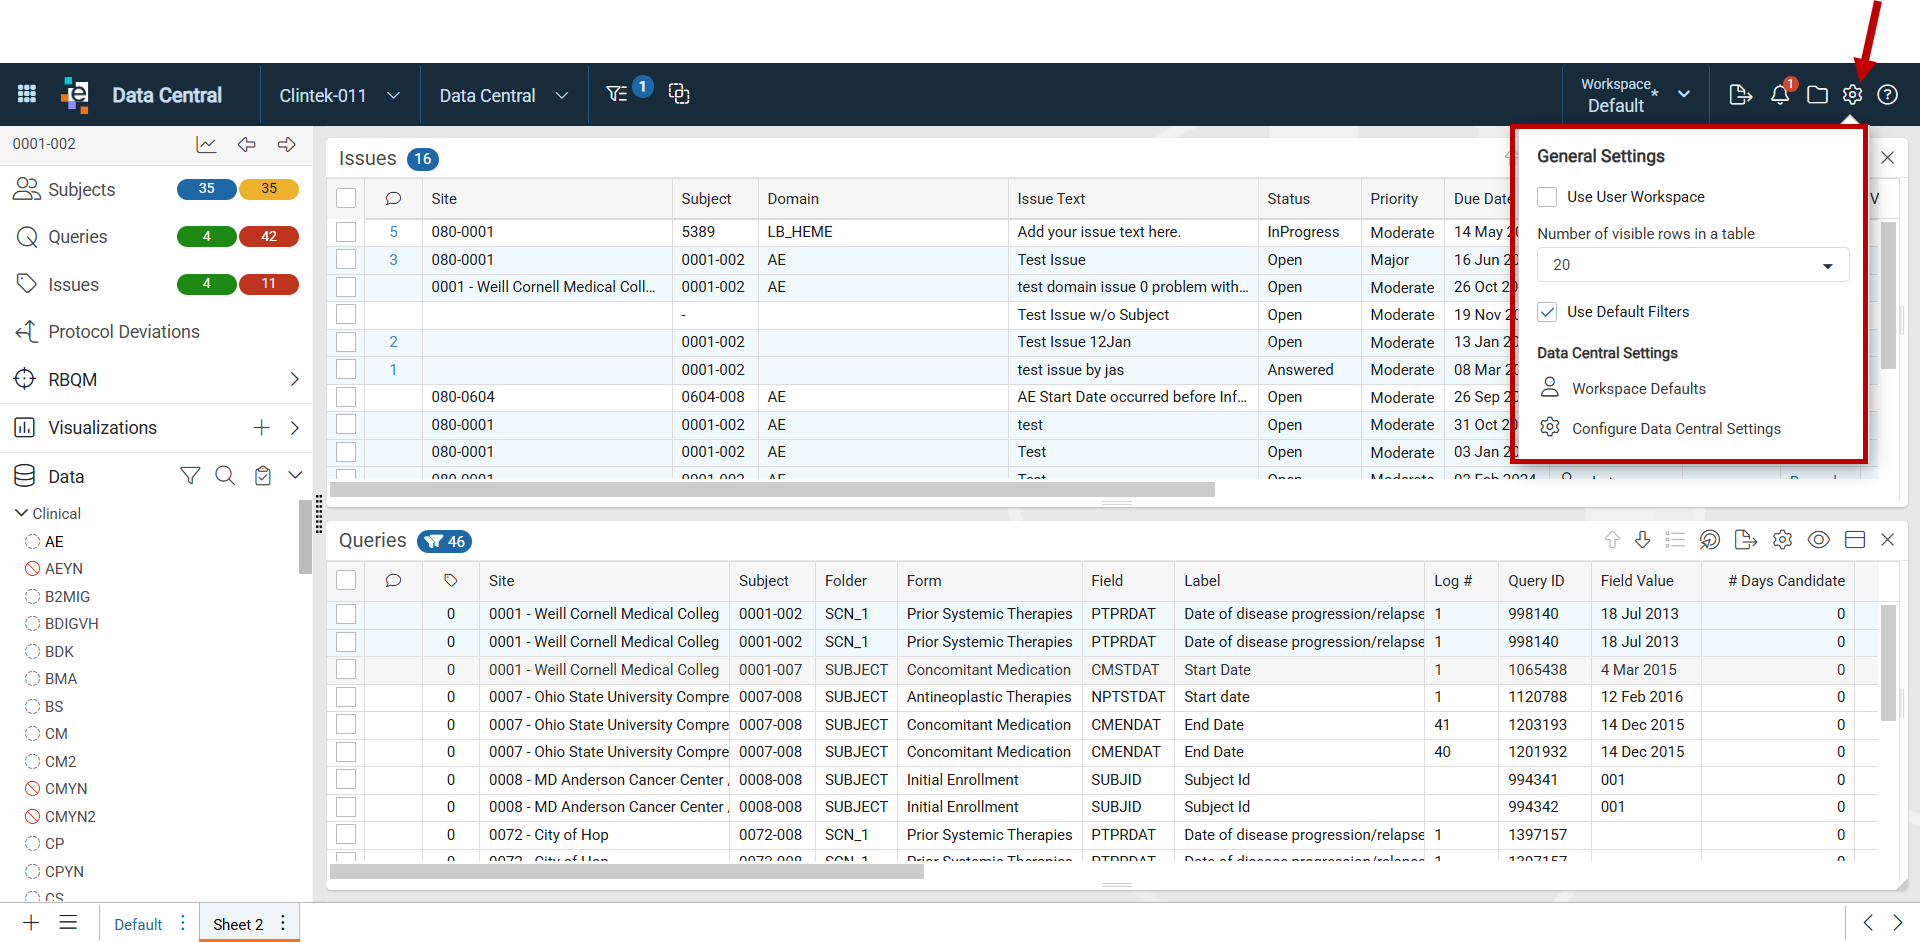This screenshot has width=1920, height=942.
Task: Open Workspace Defaults link
Action: pos(1638,388)
